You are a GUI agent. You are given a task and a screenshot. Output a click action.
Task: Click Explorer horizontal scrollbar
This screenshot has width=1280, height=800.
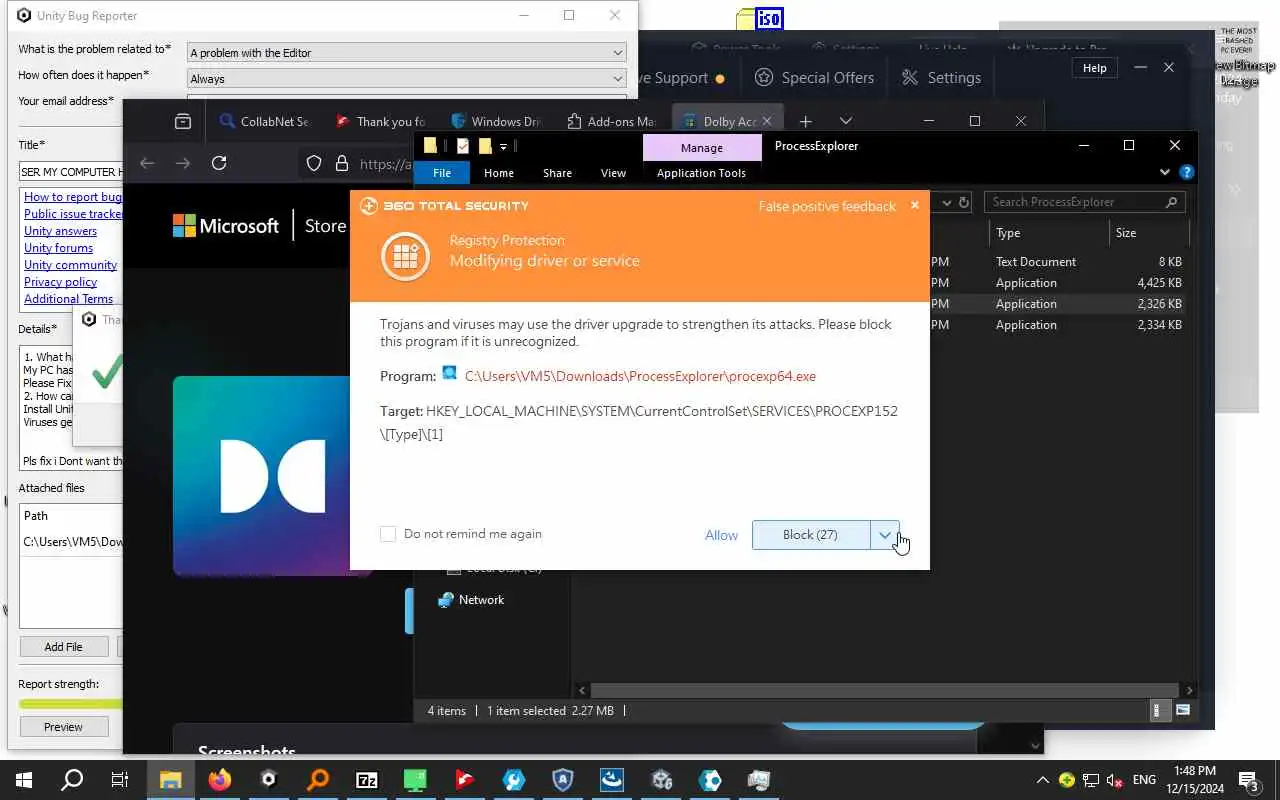pos(885,690)
